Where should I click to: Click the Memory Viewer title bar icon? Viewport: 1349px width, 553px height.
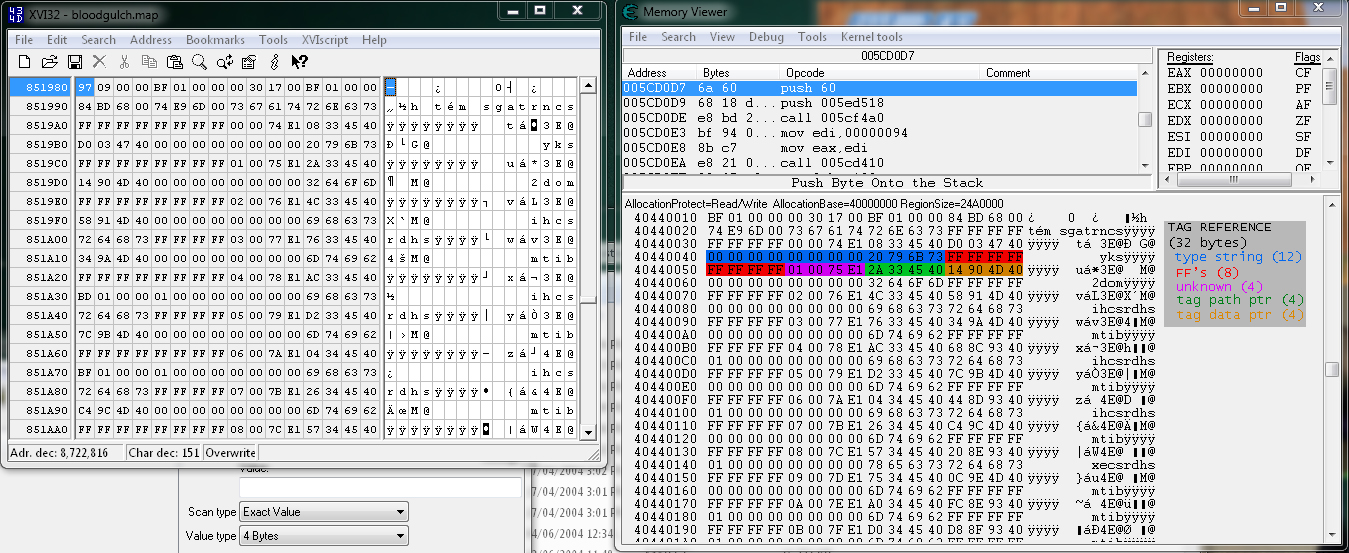point(629,12)
